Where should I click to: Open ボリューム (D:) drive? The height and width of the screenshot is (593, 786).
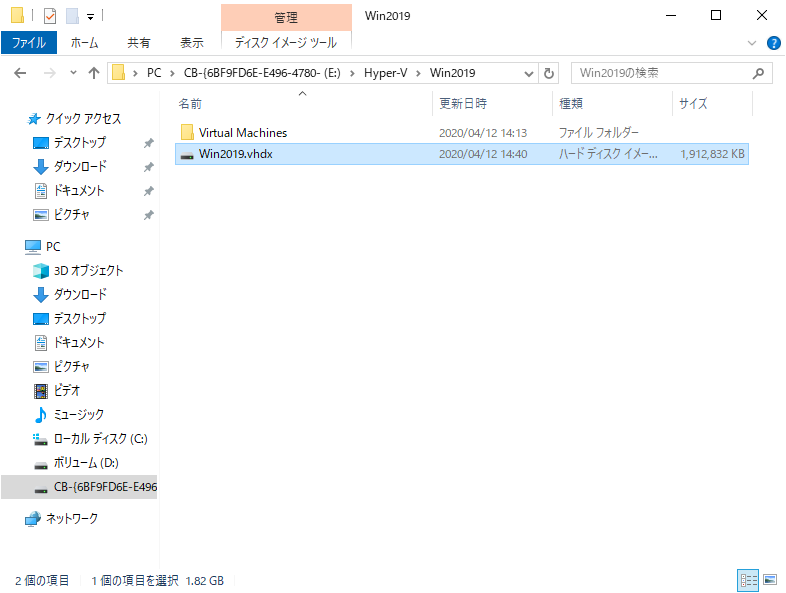click(x=86, y=463)
